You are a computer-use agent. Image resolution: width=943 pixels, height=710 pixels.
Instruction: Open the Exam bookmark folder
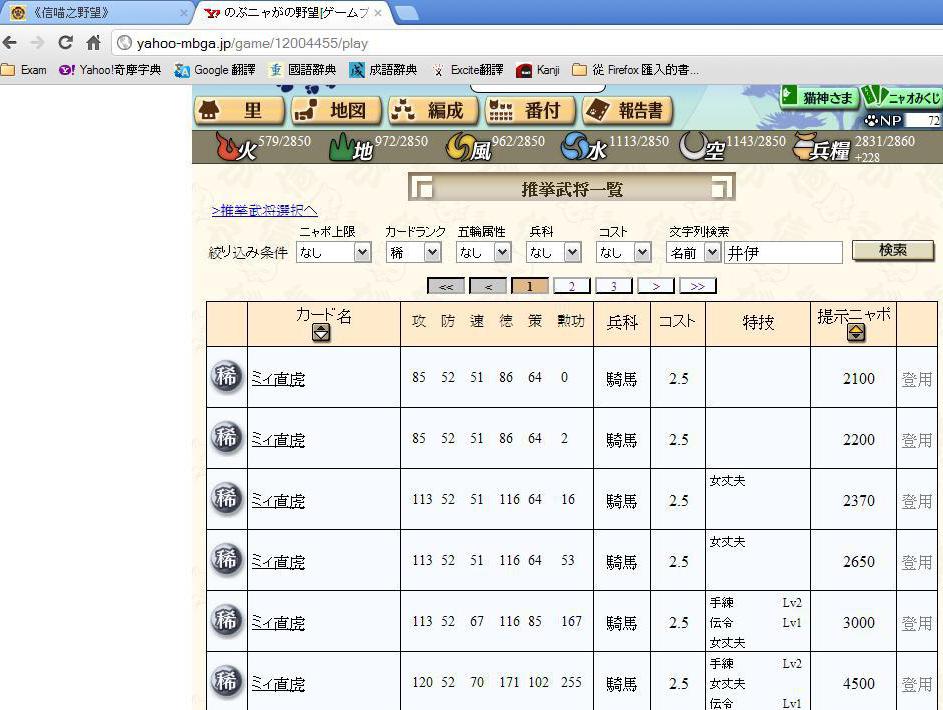click(24, 70)
